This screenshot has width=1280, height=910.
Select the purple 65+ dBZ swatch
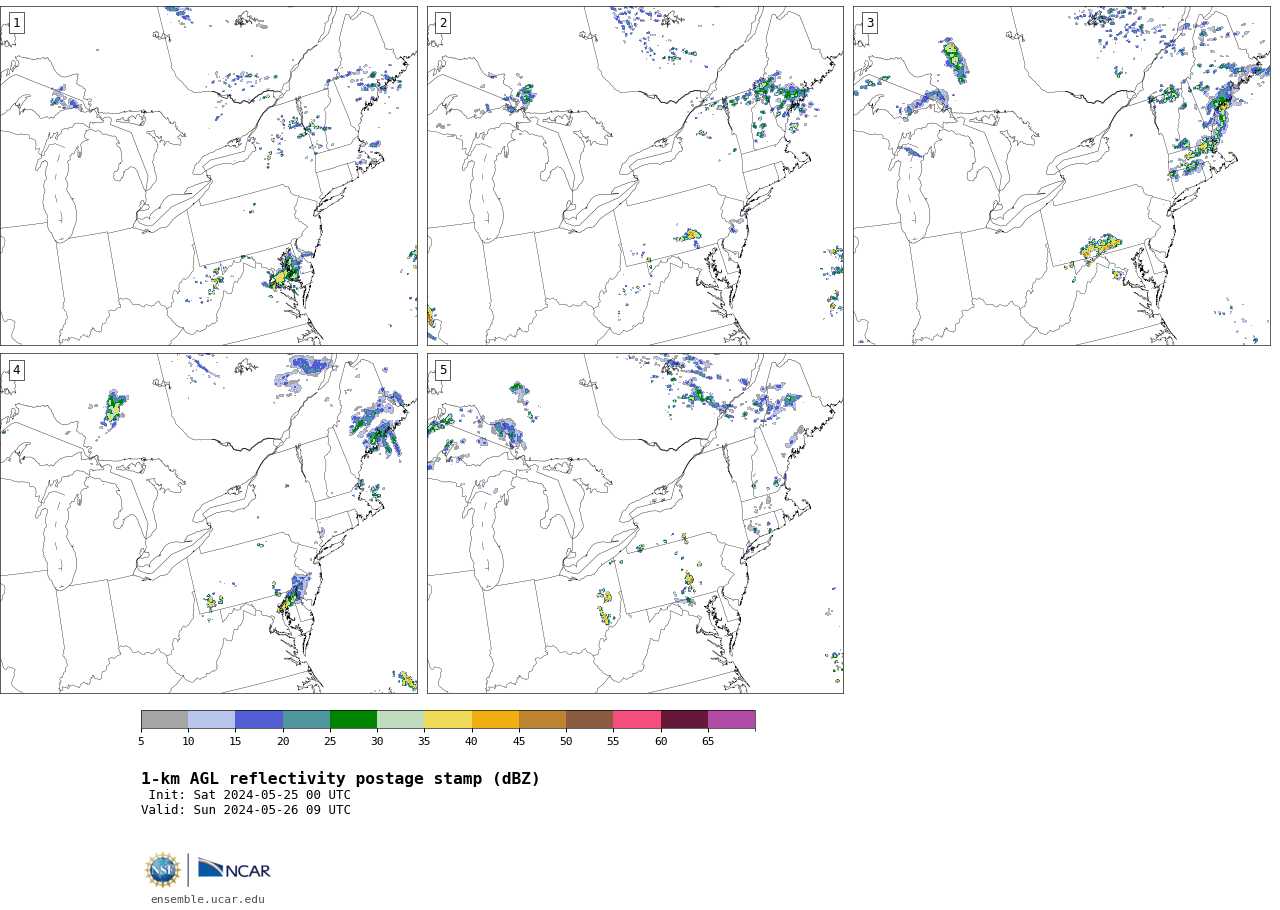pos(732,720)
